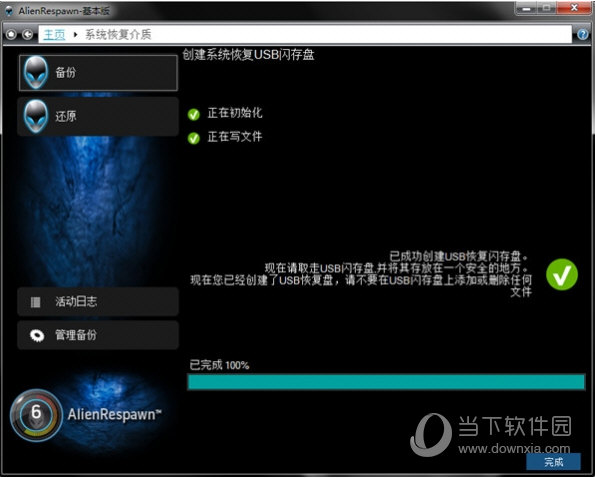Click the back arrow navigation button
Screen dimensions: 595x478
click(27, 35)
